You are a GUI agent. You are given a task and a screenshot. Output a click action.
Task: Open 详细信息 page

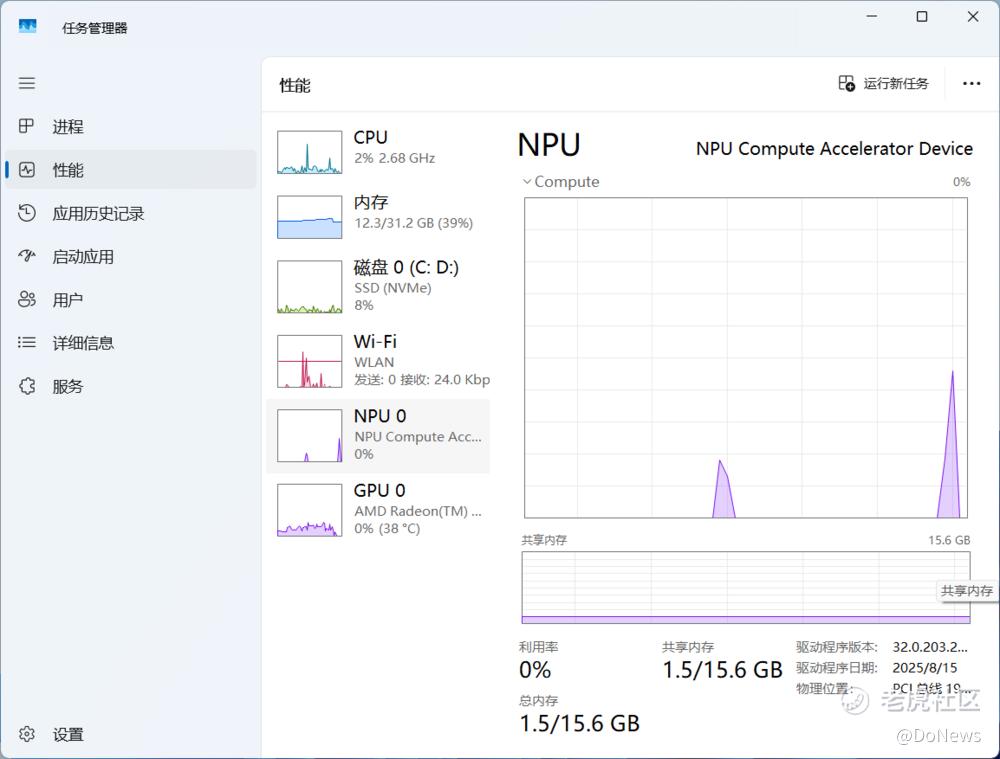pos(130,343)
